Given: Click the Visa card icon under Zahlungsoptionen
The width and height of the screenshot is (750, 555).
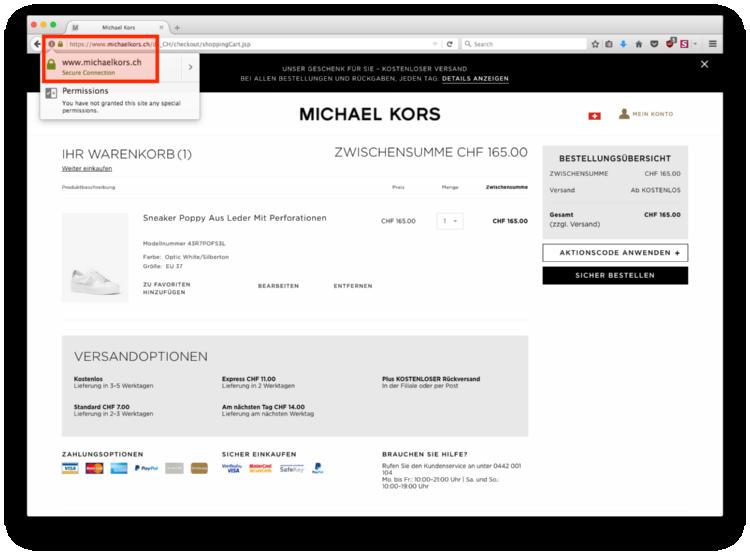Looking at the screenshot, I should 70,468.
